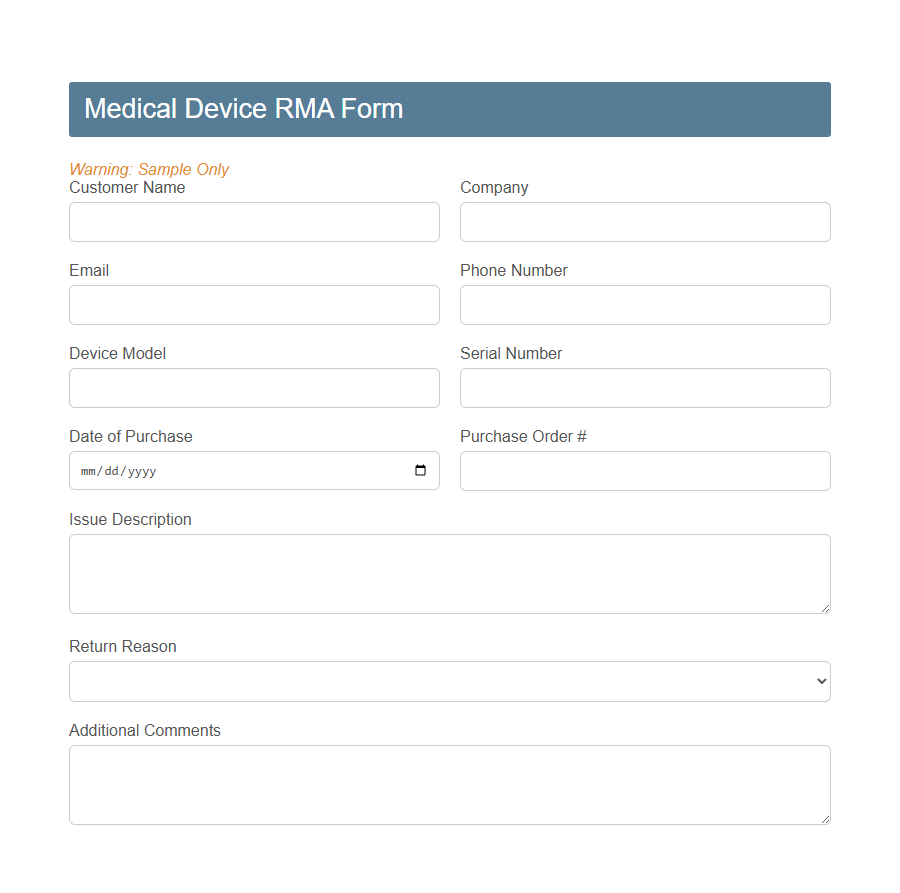Select the Company input field
The height and width of the screenshot is (893, 900).
coord(645,221)
